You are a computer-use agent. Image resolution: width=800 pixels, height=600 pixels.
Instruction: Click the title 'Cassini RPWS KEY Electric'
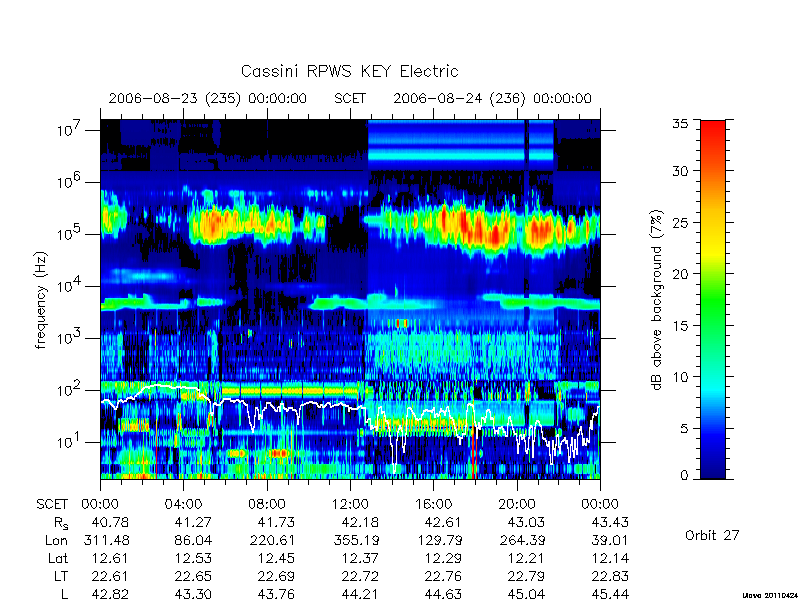[349, 71]
